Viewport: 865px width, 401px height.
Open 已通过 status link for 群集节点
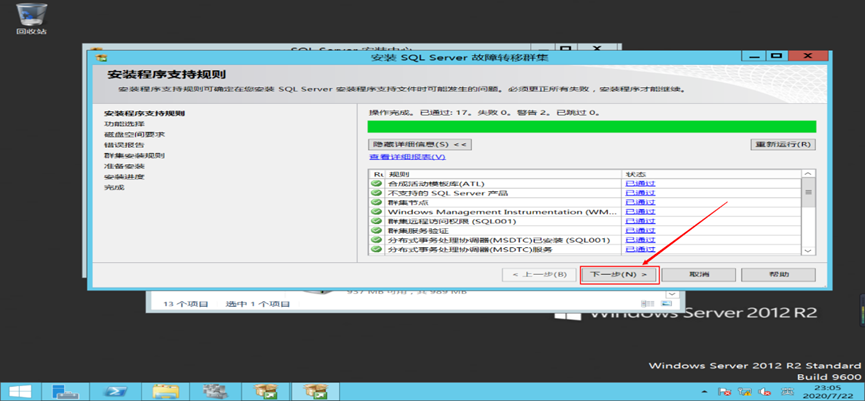click(x=640, y=202)
